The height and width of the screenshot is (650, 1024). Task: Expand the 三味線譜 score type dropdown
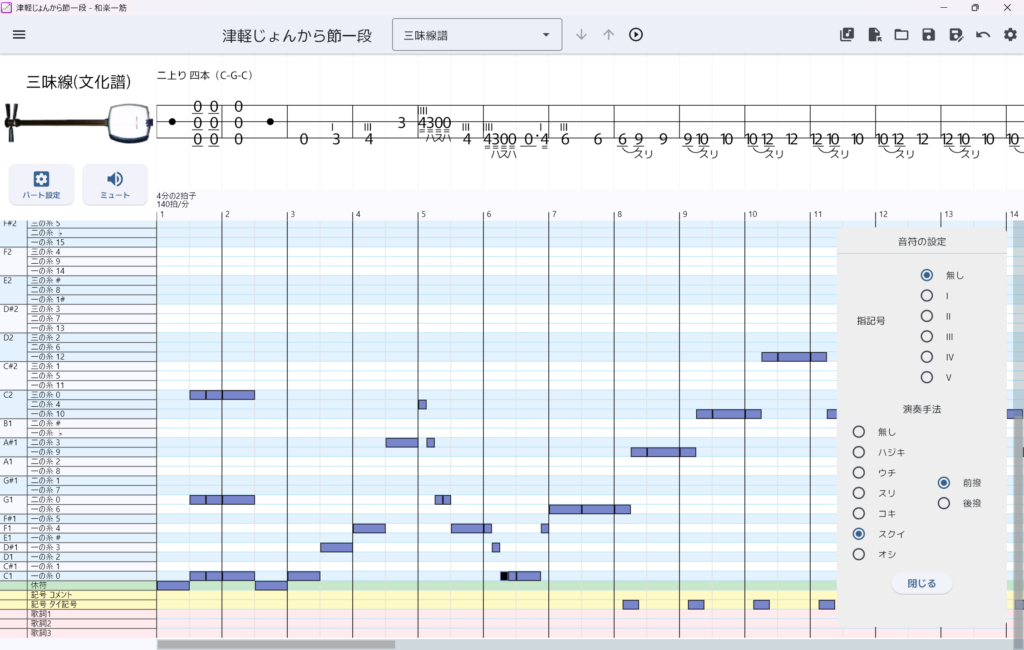[476, 35]
